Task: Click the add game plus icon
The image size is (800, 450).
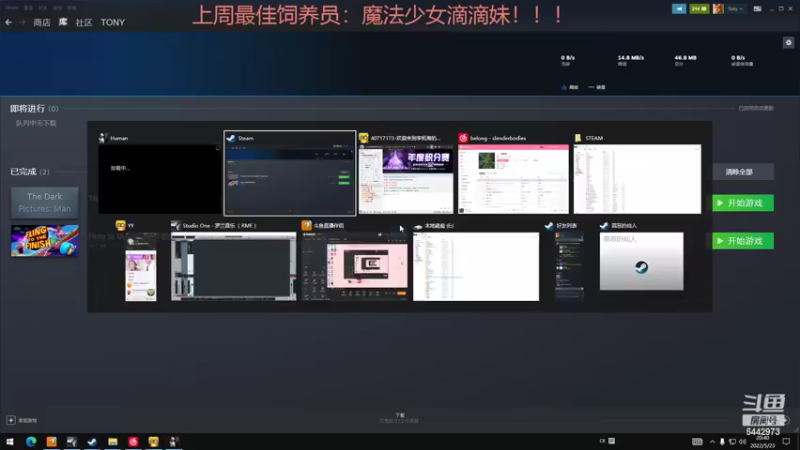Action: click(x=11, y=420)
